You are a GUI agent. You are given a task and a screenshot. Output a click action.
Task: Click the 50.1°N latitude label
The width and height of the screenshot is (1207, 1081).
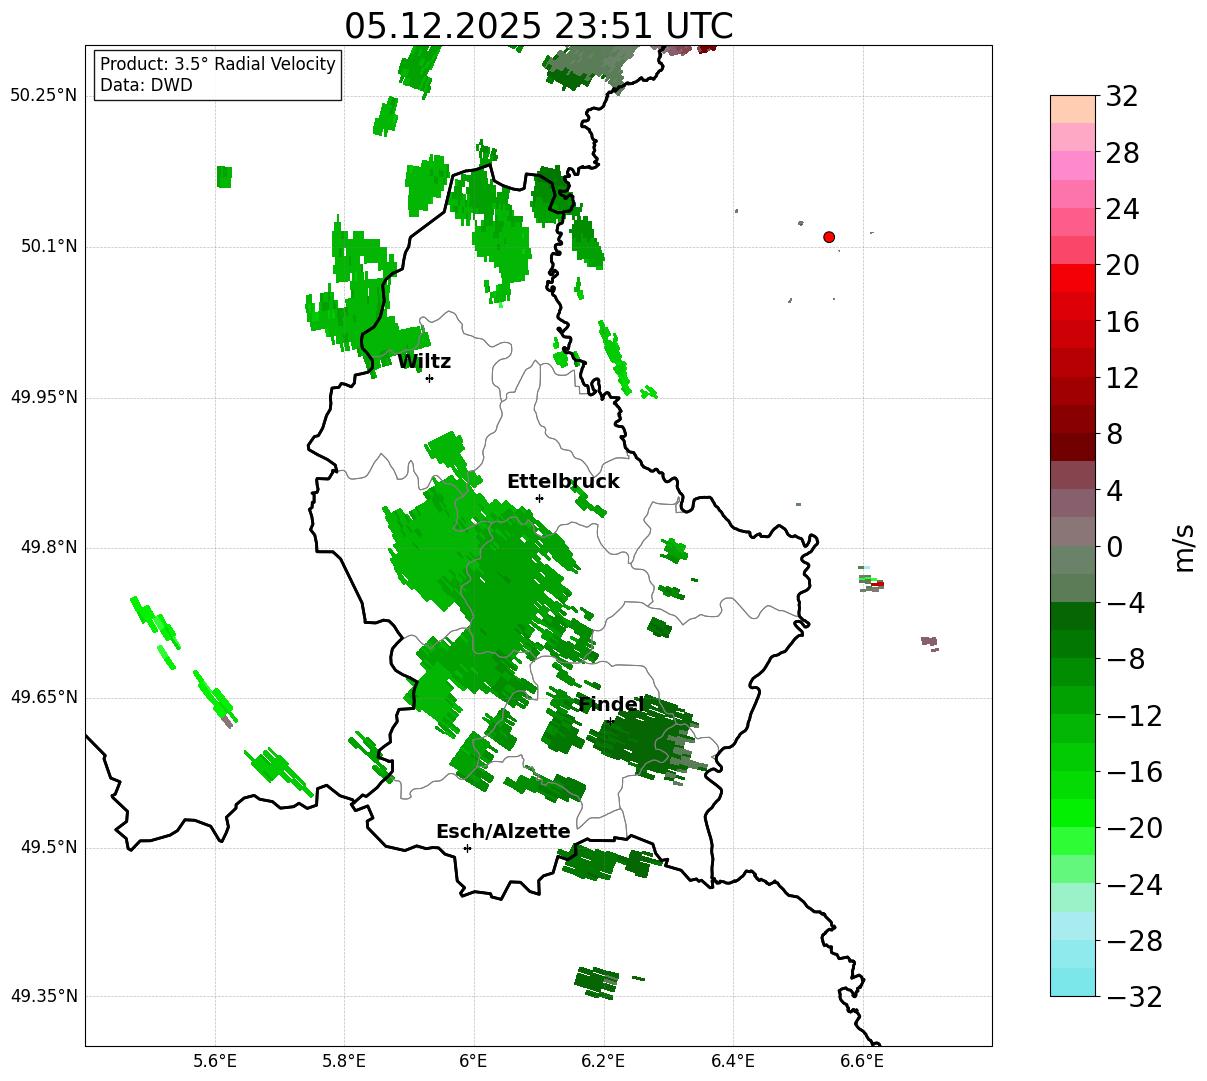coord(49,246)
